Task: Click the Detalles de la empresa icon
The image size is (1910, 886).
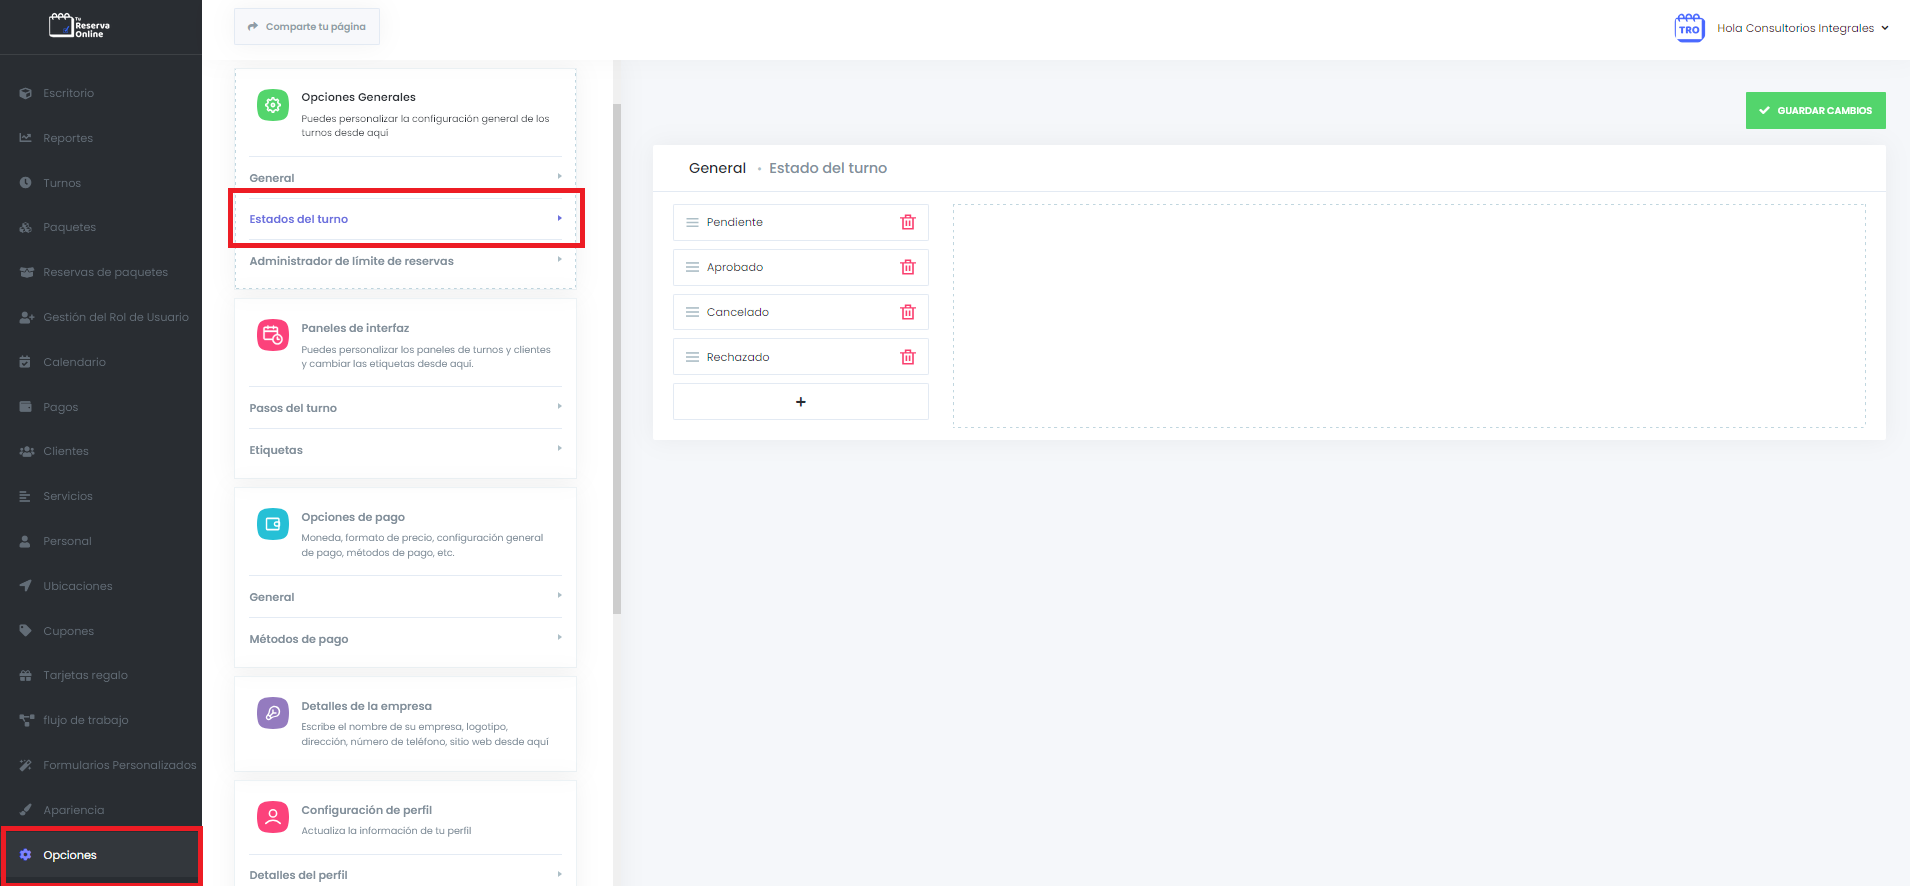Action: tap(272, 713)
